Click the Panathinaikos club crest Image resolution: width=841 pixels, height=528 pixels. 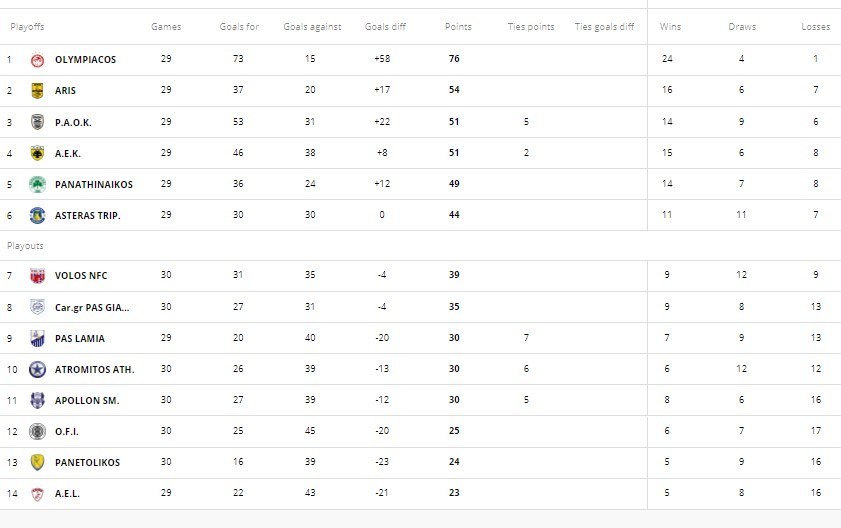pos(37,184)
